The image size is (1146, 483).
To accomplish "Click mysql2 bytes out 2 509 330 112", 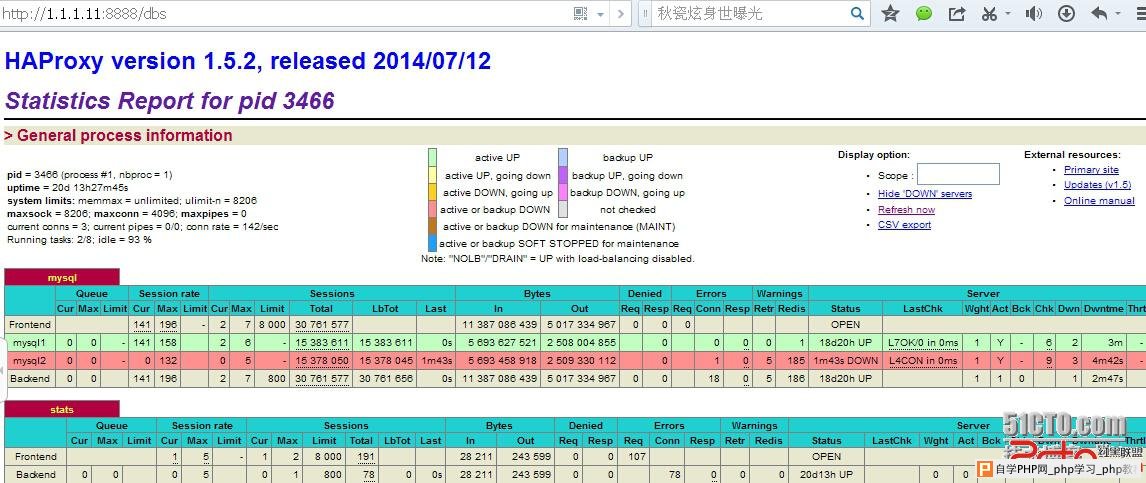I will [582, 360].
